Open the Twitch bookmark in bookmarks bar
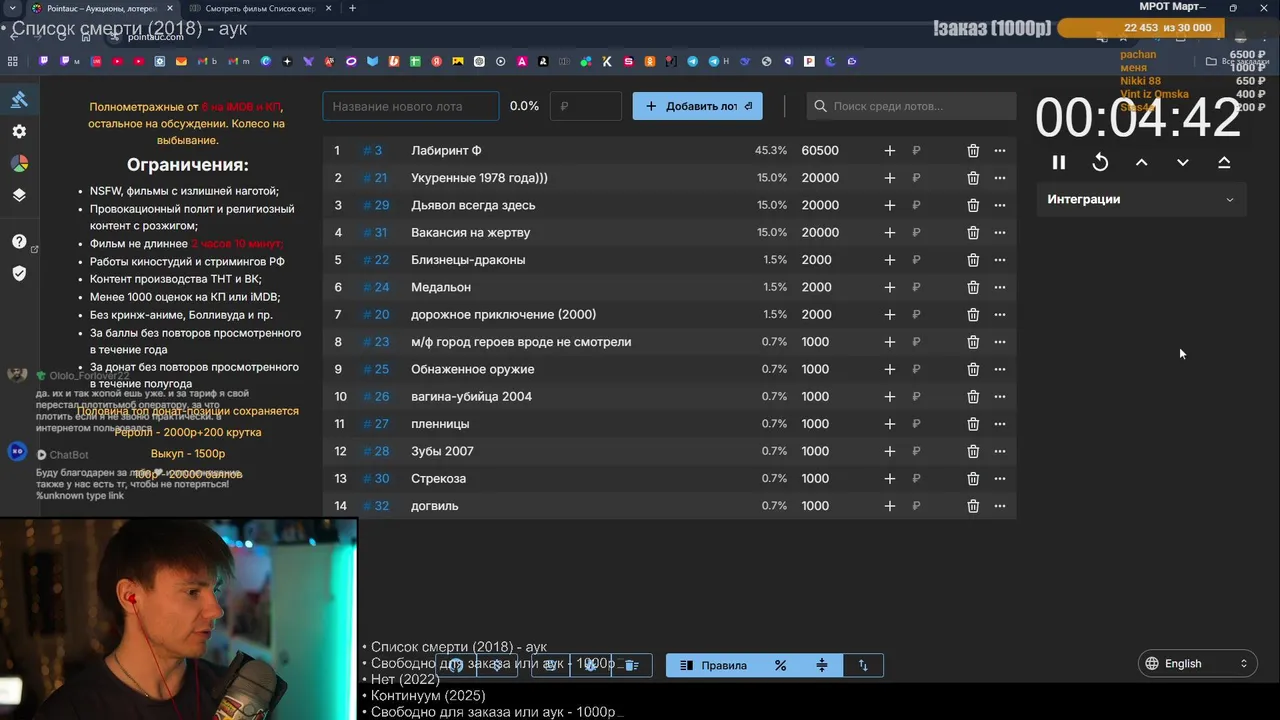The width and height of the screenshot is (1280, 720). tap(44, 61)
